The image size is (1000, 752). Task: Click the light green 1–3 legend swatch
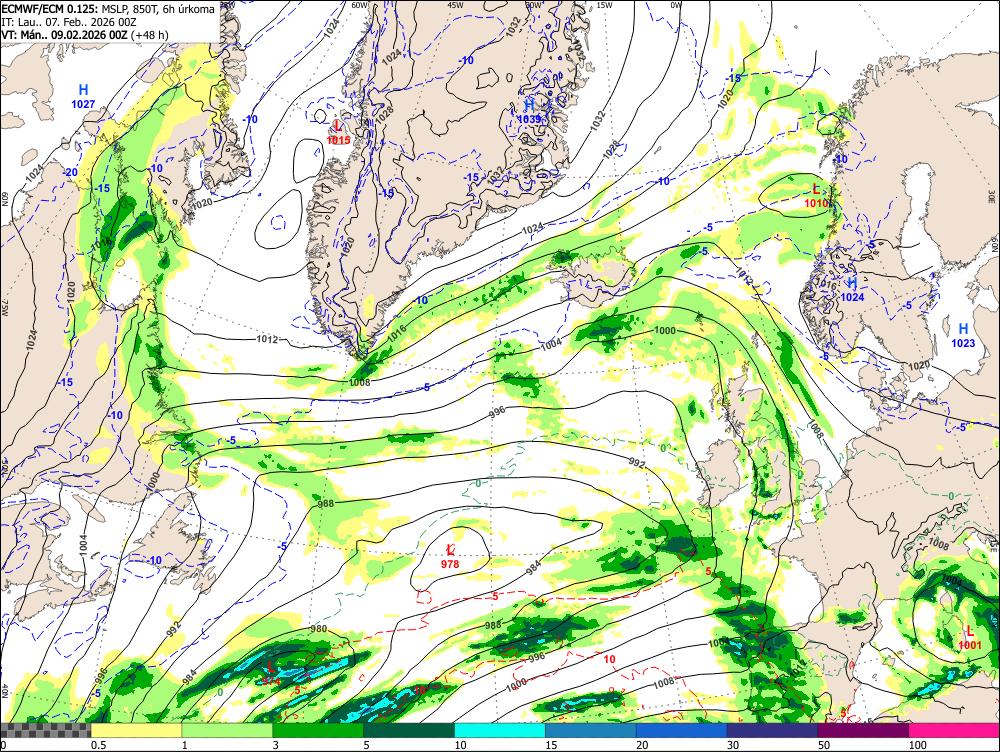(227, 730)
